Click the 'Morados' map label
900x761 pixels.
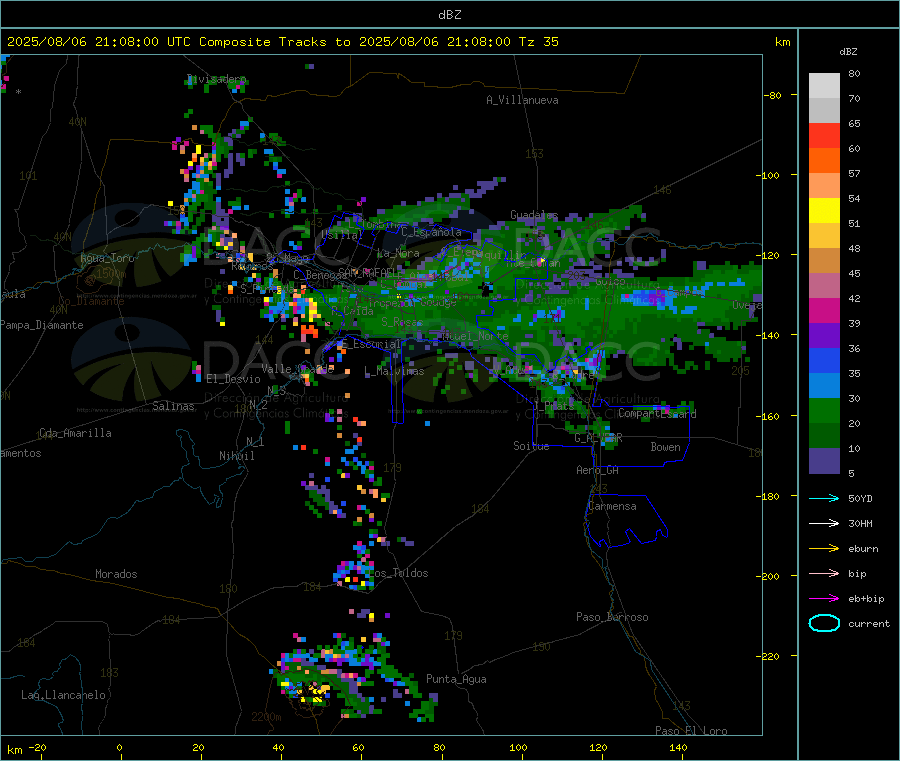click(116, 574)
